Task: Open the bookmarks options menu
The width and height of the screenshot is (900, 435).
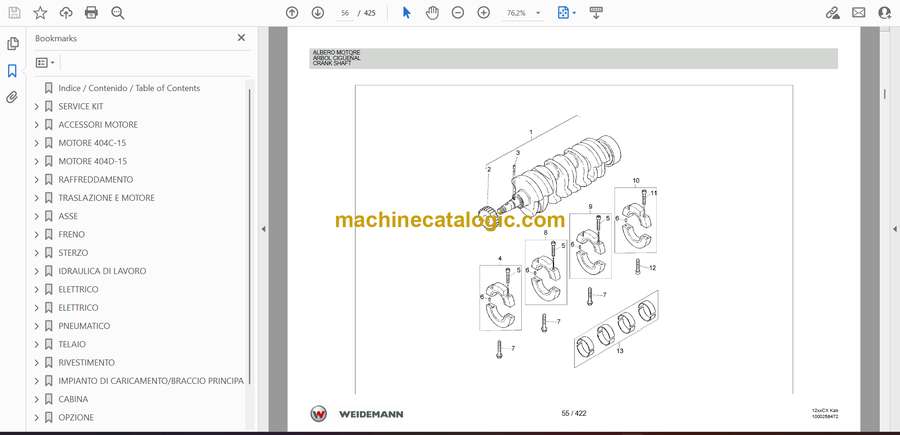Action: [45, 63]
